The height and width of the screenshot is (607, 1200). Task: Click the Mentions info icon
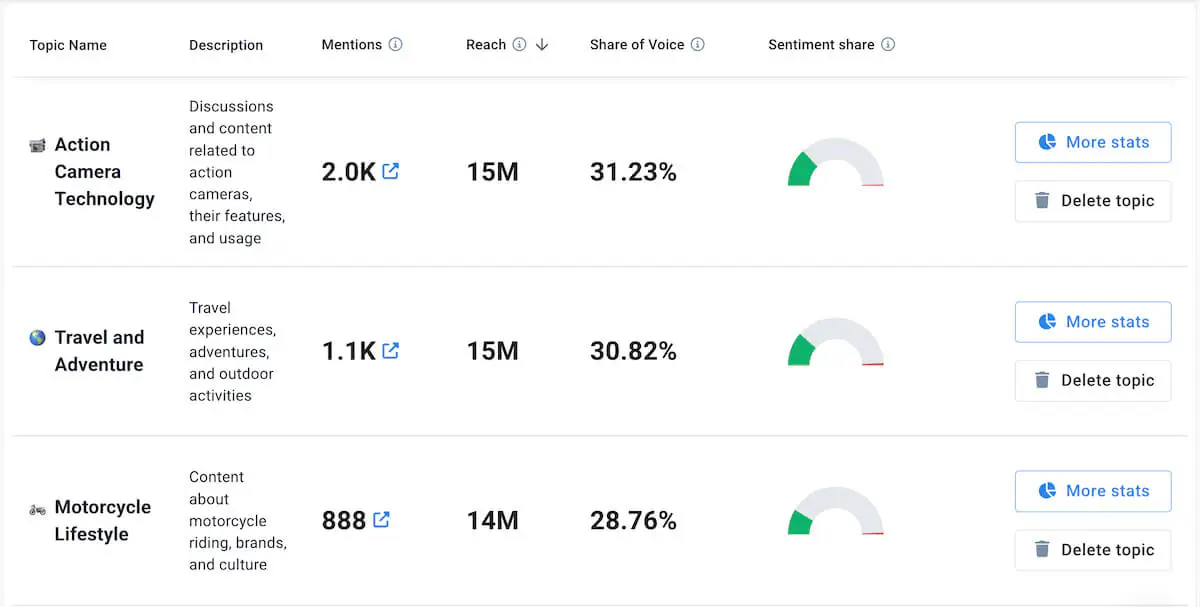(394, 44)
